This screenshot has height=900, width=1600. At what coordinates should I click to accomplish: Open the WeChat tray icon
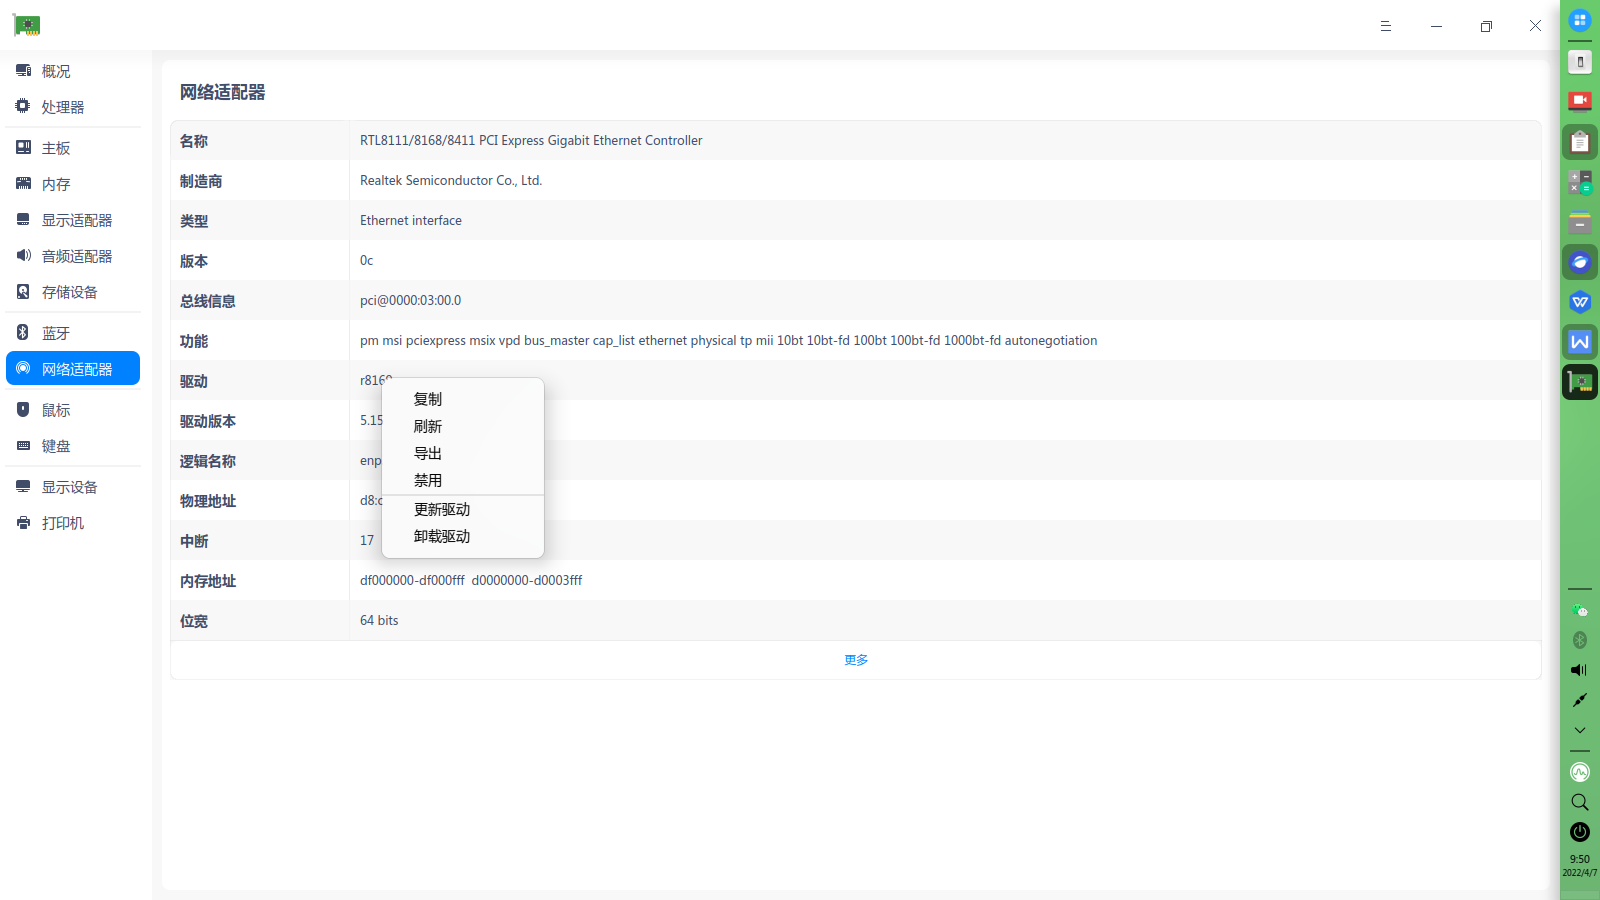1580,610
